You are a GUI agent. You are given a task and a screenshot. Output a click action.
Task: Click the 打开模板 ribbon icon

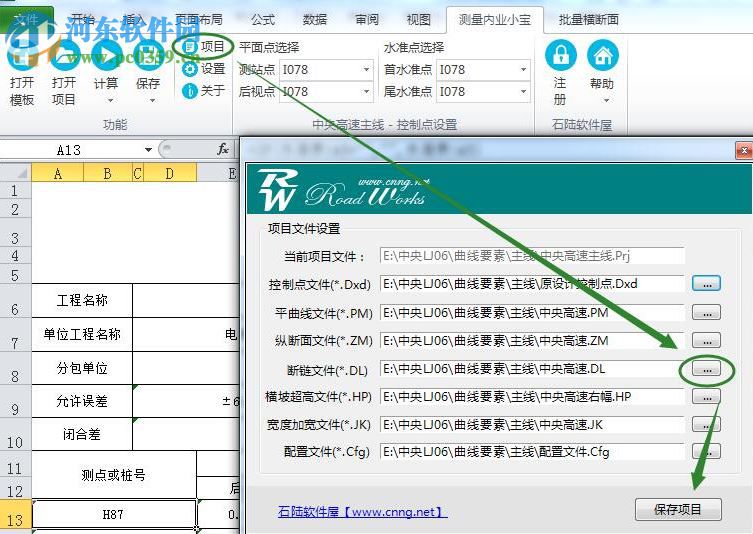[22, 55]
